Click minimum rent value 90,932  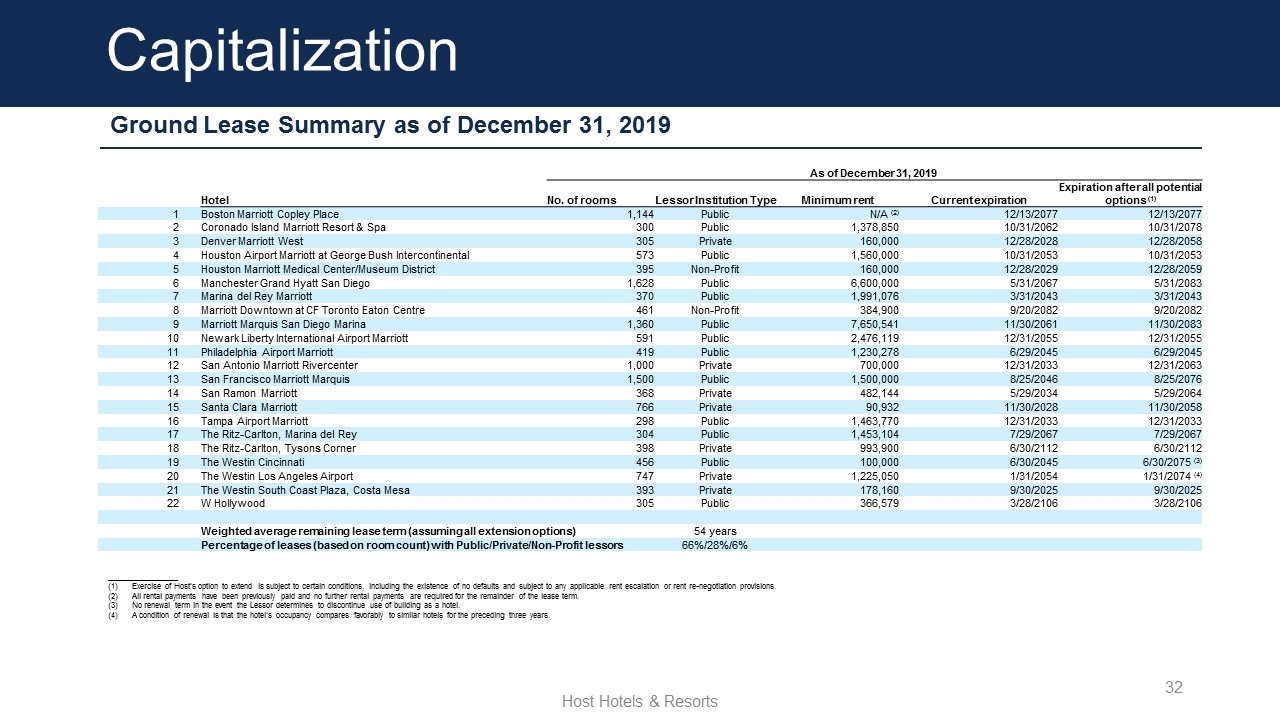[x=881, y=407]
